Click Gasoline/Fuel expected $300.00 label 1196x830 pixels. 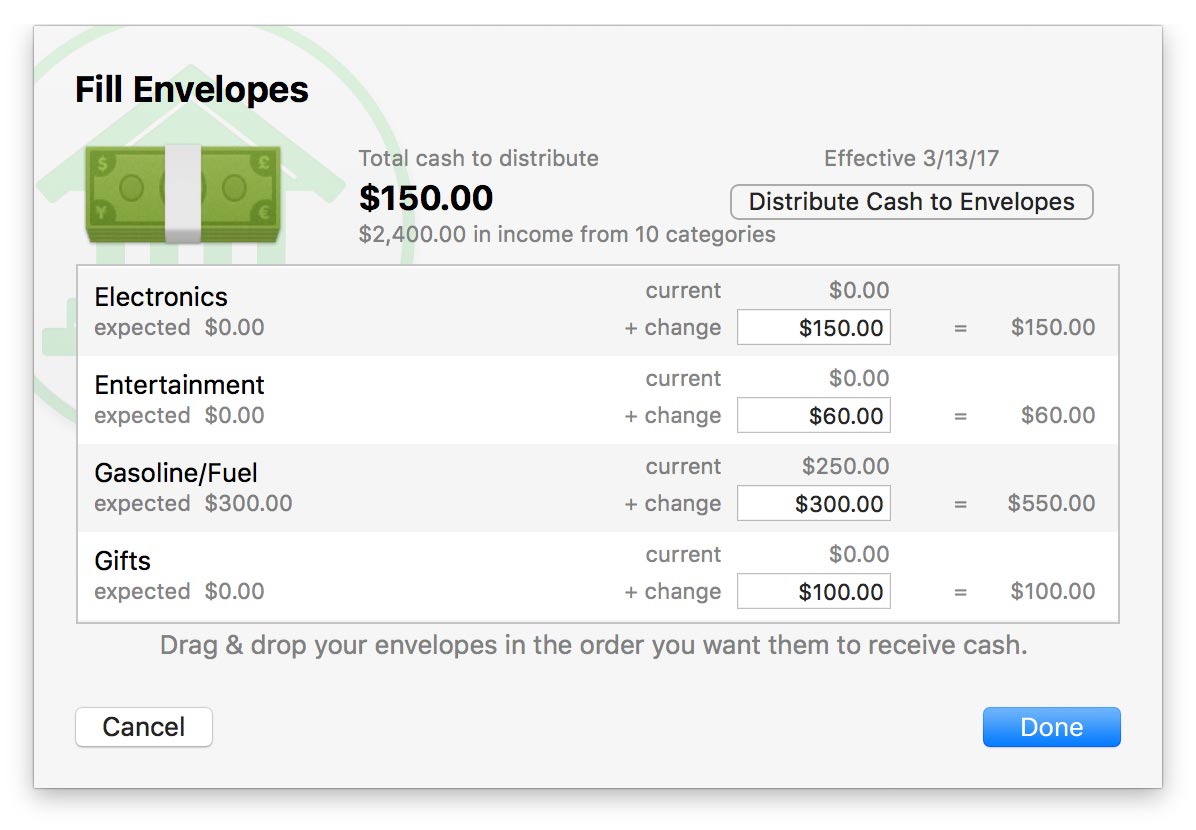193,504
